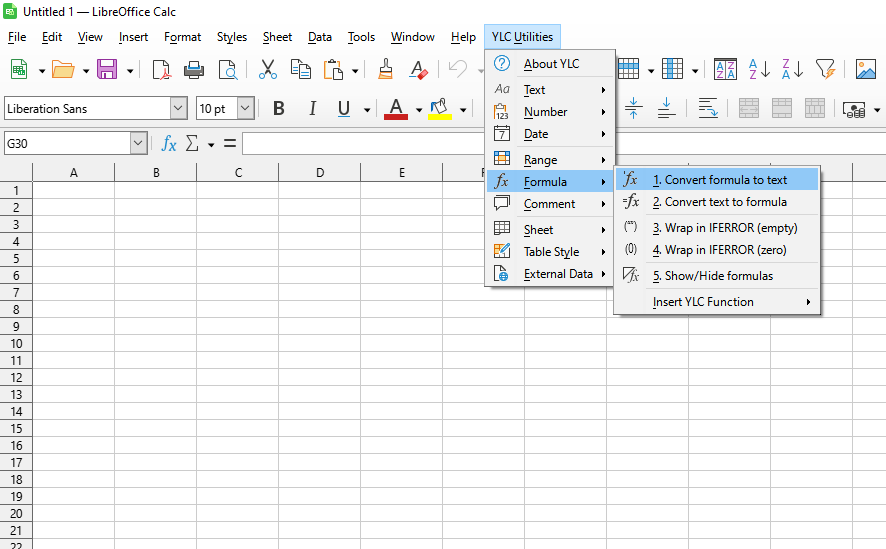Toggle Bold formatting

pos(279,109)
